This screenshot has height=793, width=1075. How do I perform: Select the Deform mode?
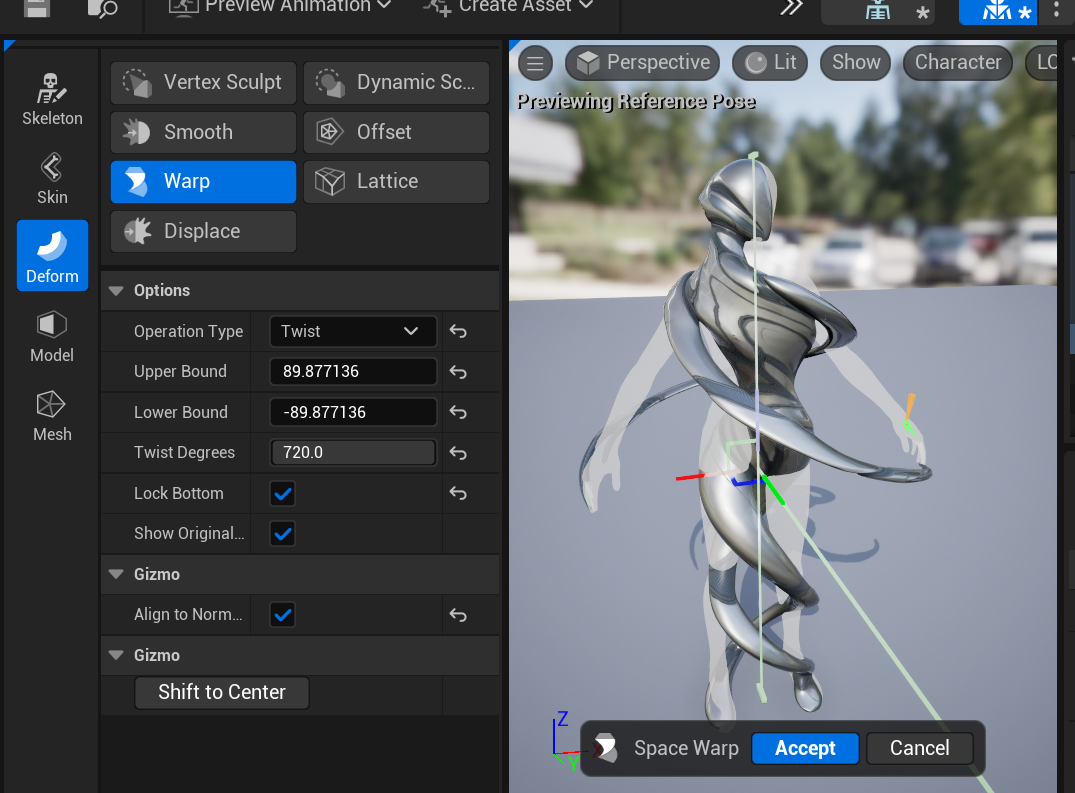(x=52, y=256)
